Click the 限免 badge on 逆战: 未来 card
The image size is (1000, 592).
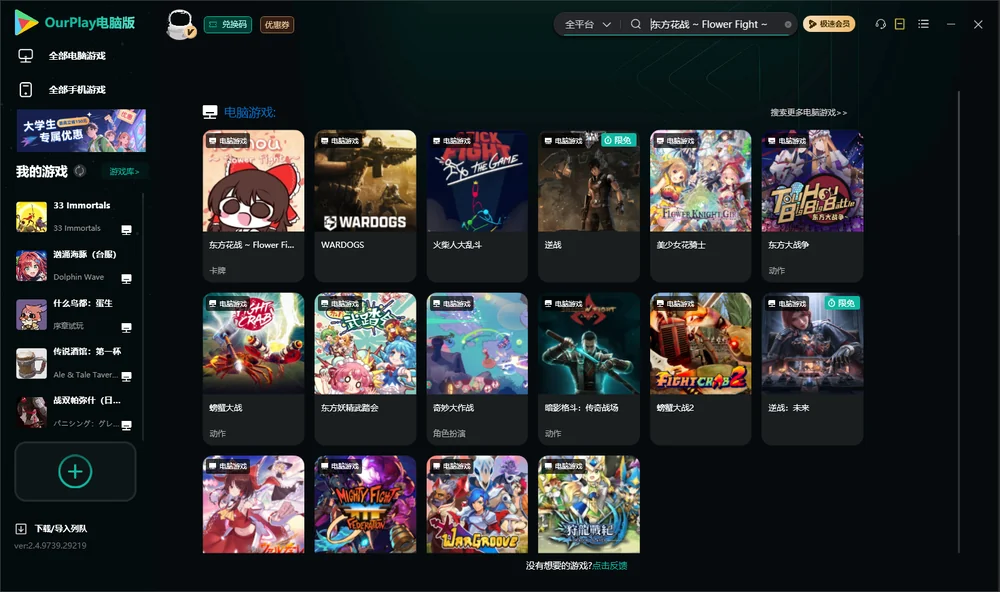point(842,303)
